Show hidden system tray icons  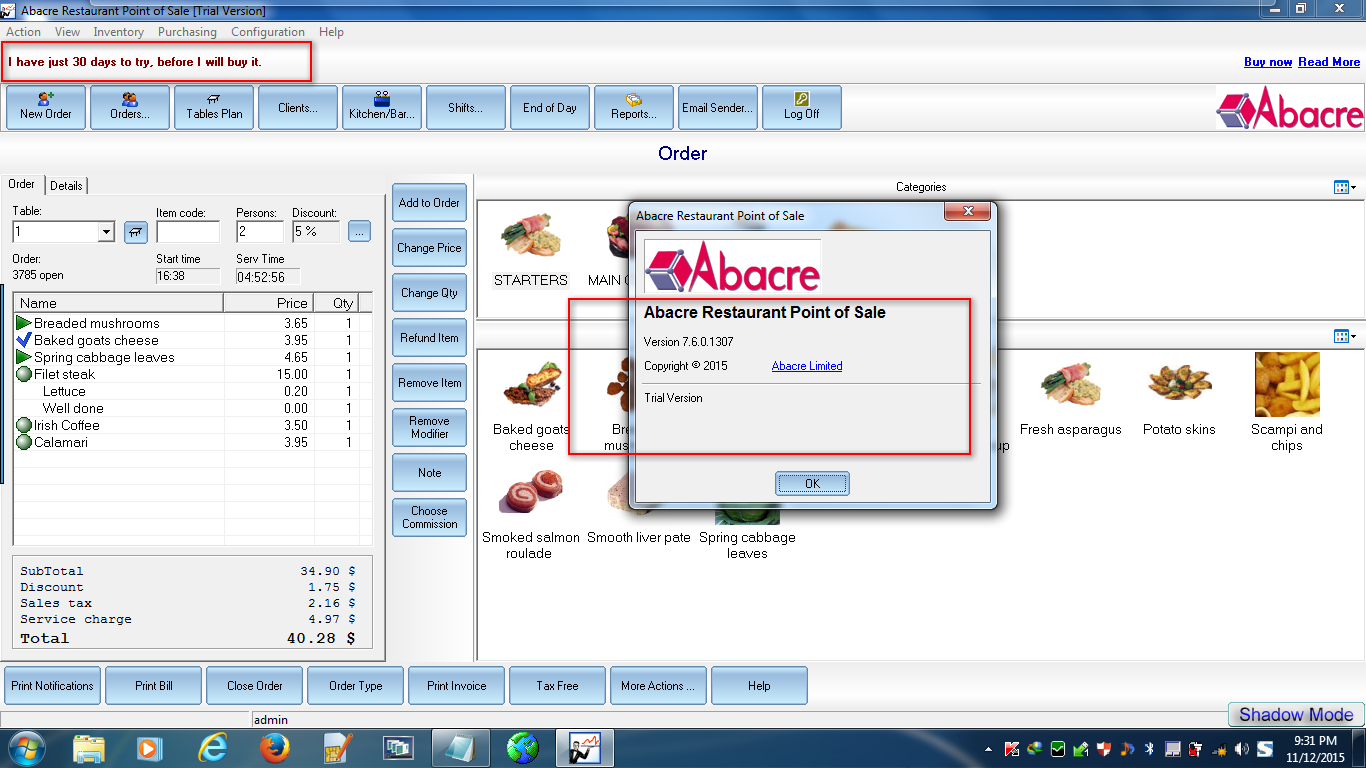(x=989, y=748)
